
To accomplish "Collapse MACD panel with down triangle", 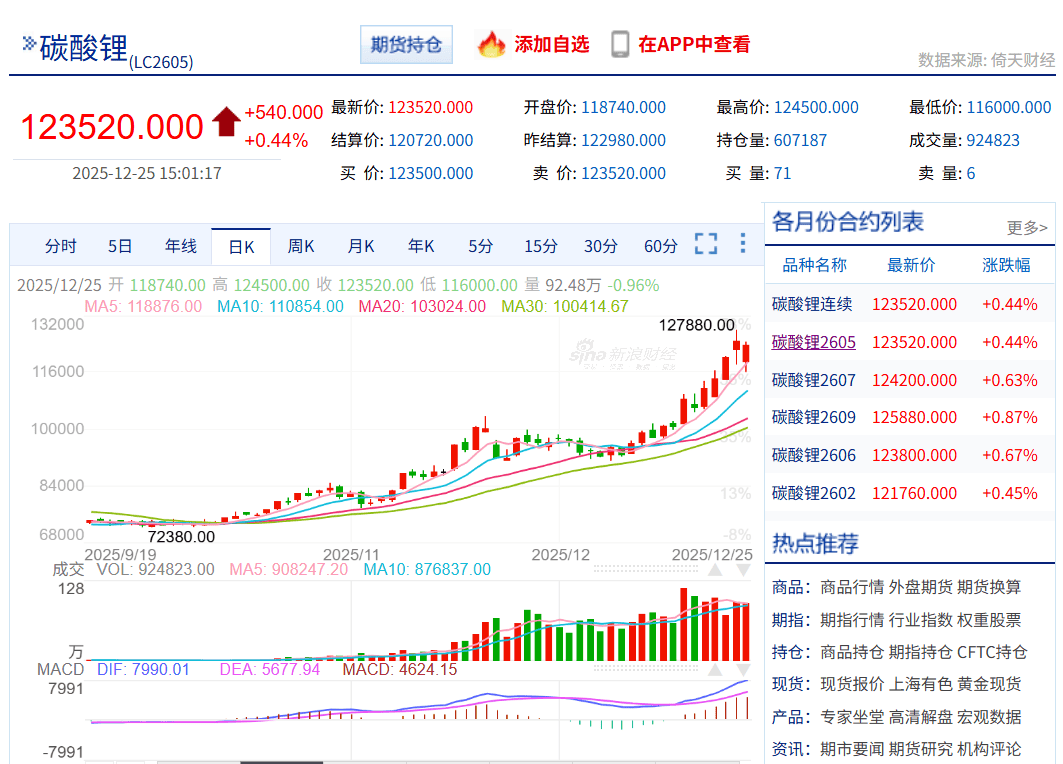I will coord(743,669).
